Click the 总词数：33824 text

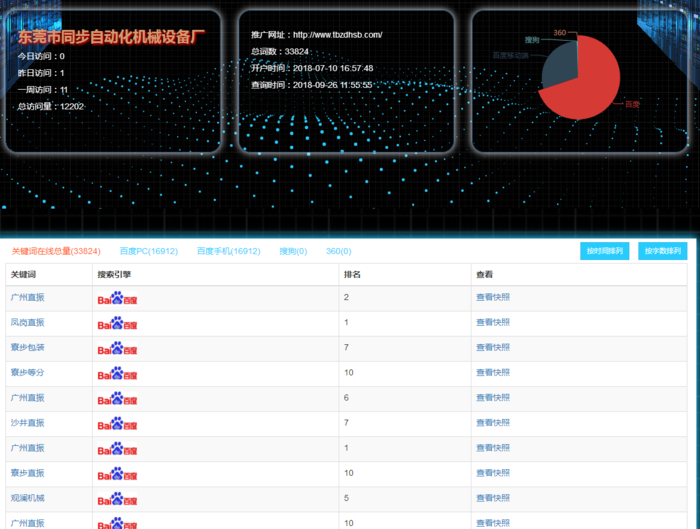pos(280,51)
